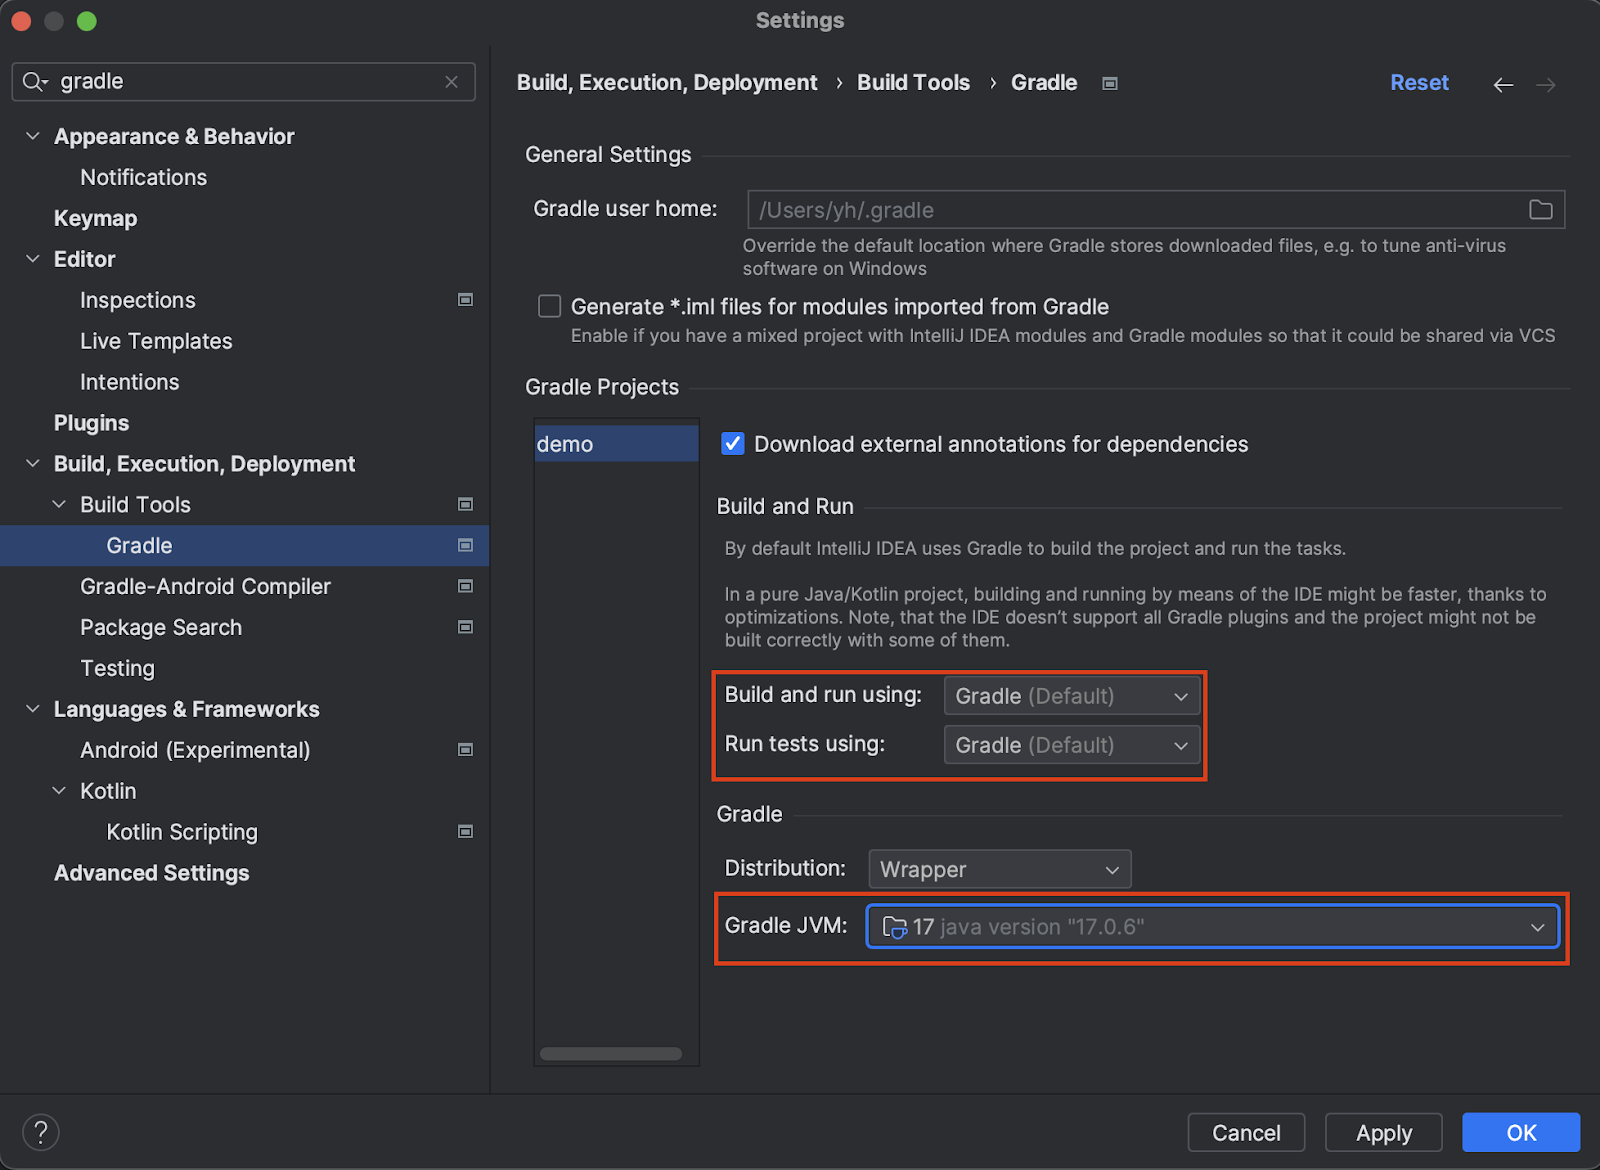Collapse the Editor section
Screen dimensions: 1600x1170
tap(33, 259)
